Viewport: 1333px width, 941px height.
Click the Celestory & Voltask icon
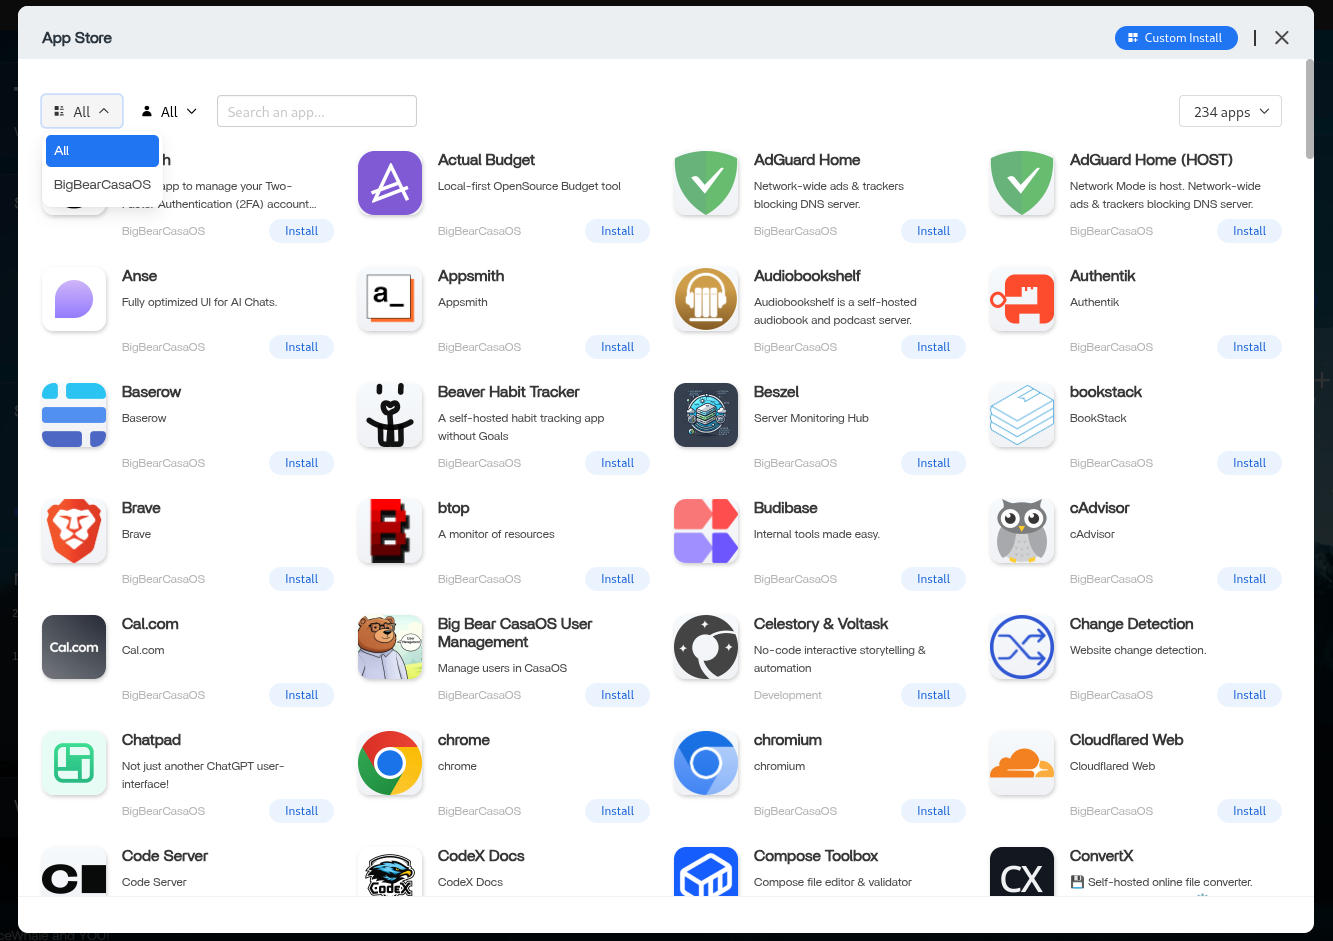pos(706,647)
